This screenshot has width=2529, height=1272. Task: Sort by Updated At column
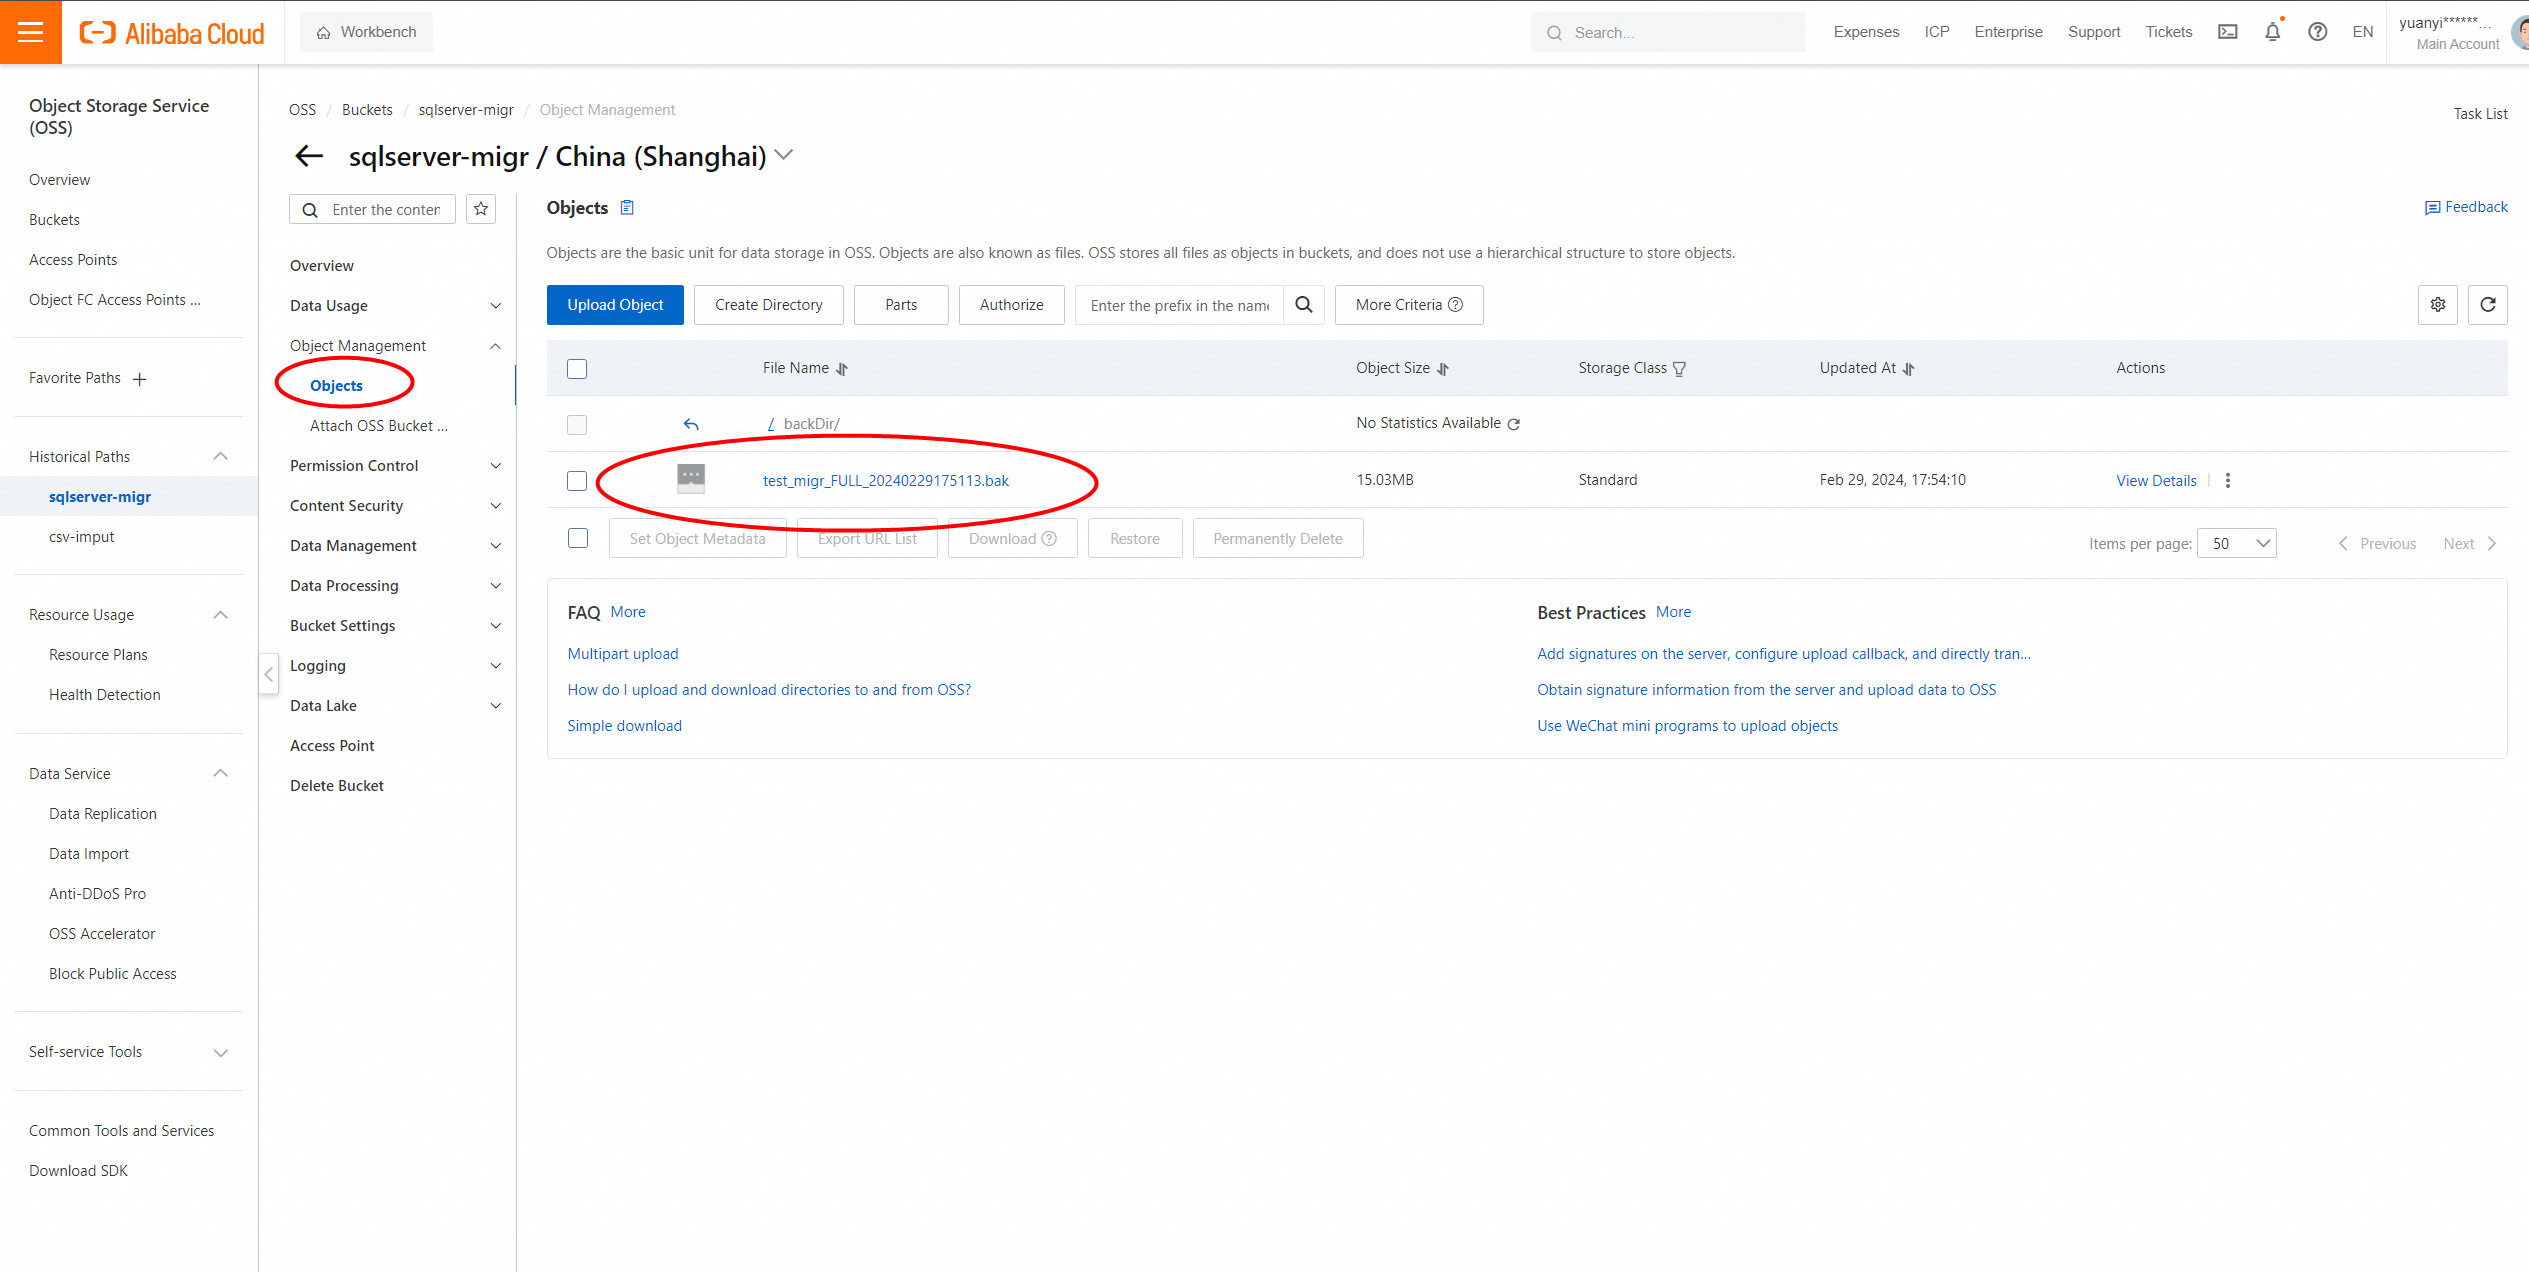[1908, 369]
